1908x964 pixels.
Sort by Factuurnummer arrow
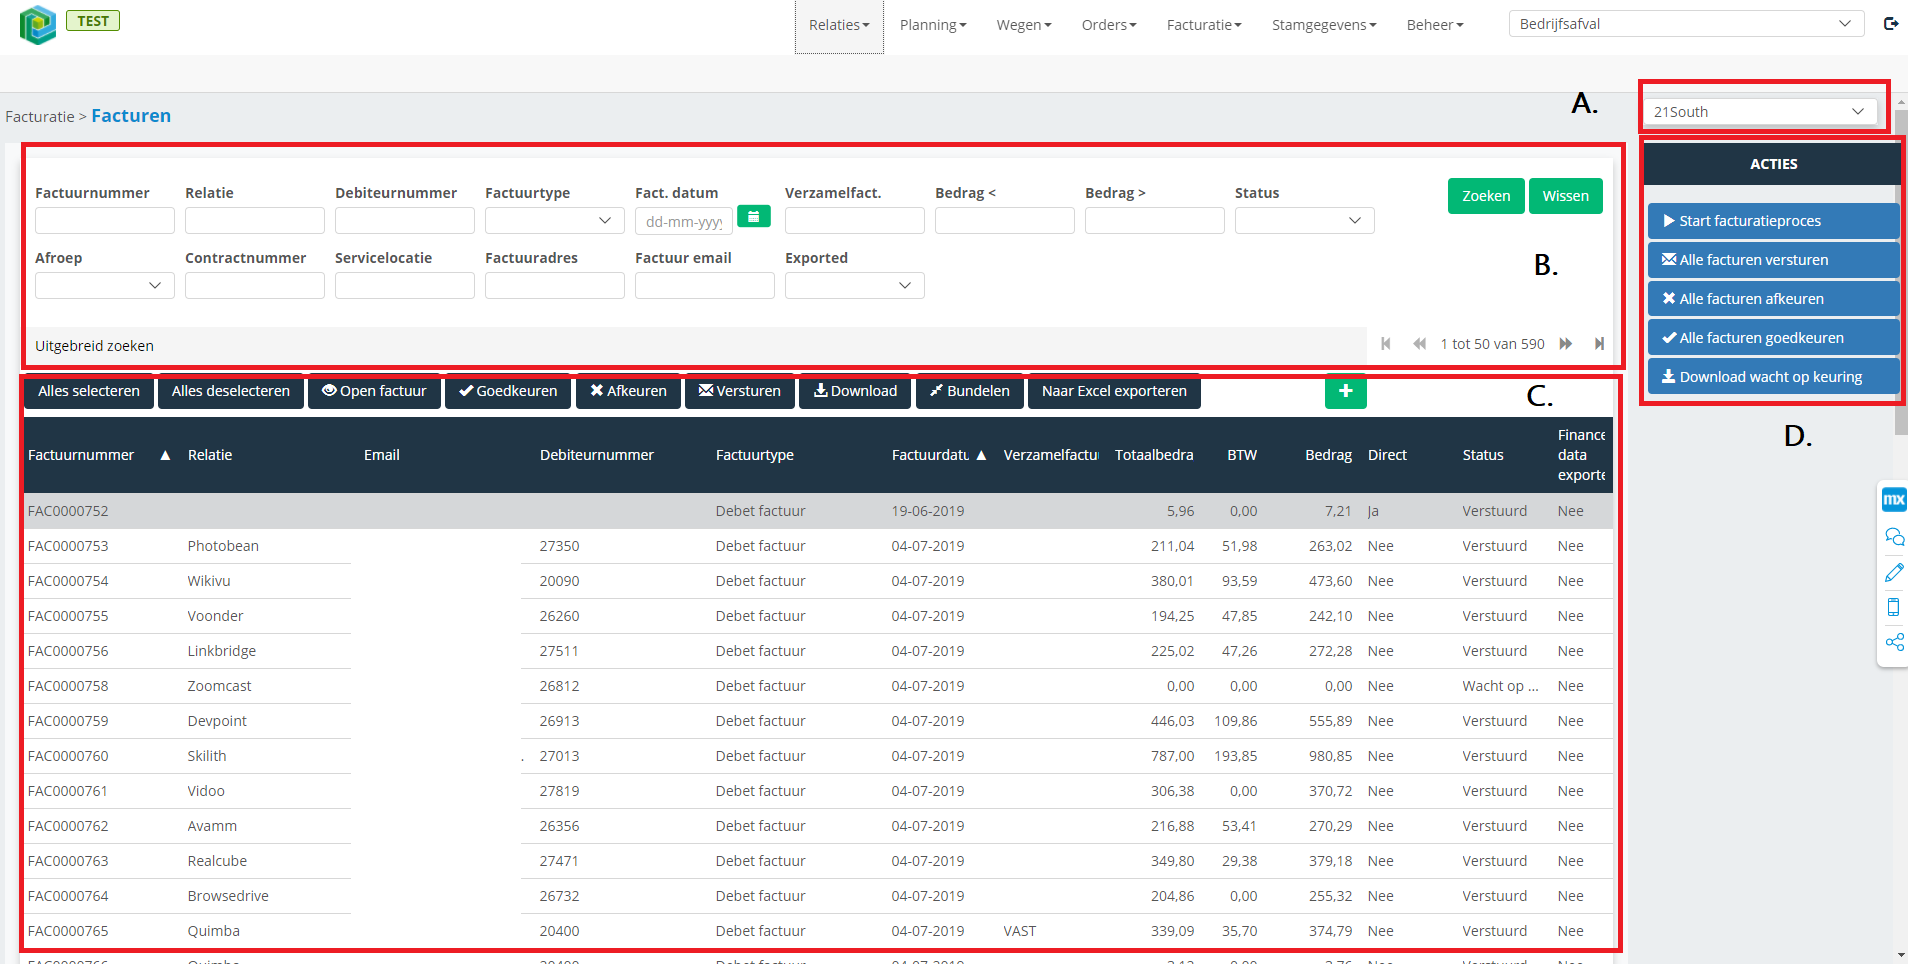point(165,455)
